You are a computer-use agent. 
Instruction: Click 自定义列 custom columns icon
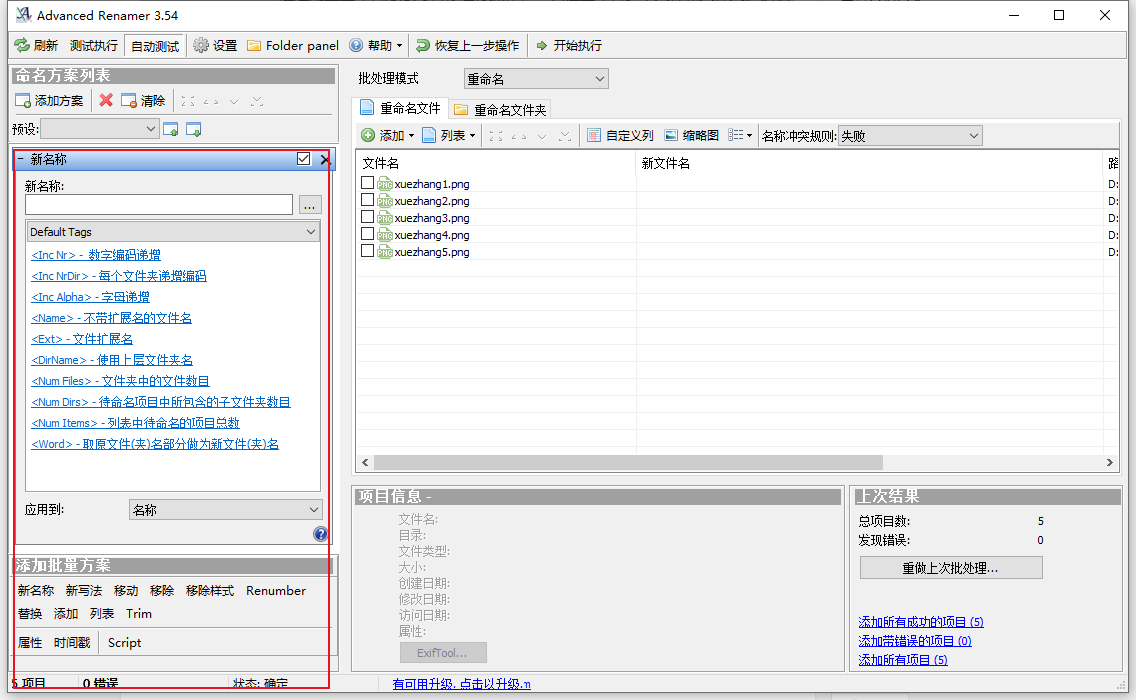(x=594, y=136)
